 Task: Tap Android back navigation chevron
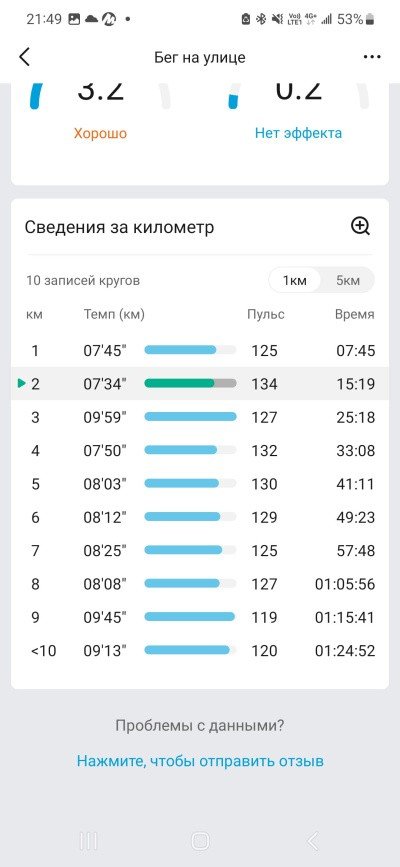tap(313, 842)
